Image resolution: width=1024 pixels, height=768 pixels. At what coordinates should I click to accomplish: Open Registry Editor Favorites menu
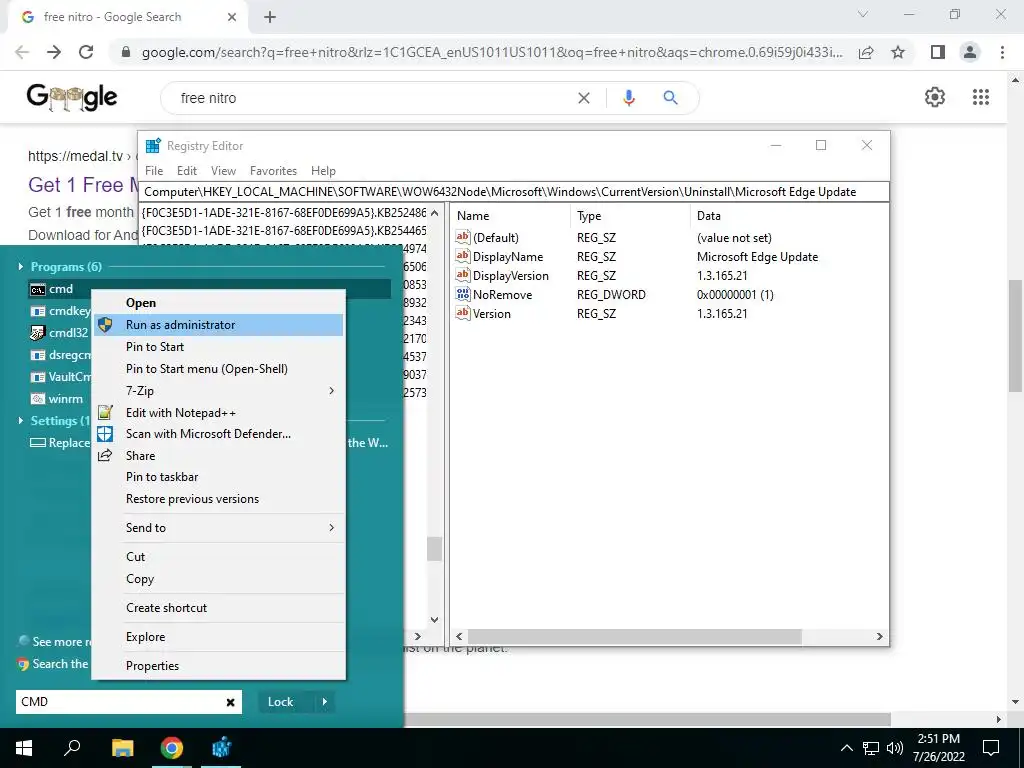(274, 170)
